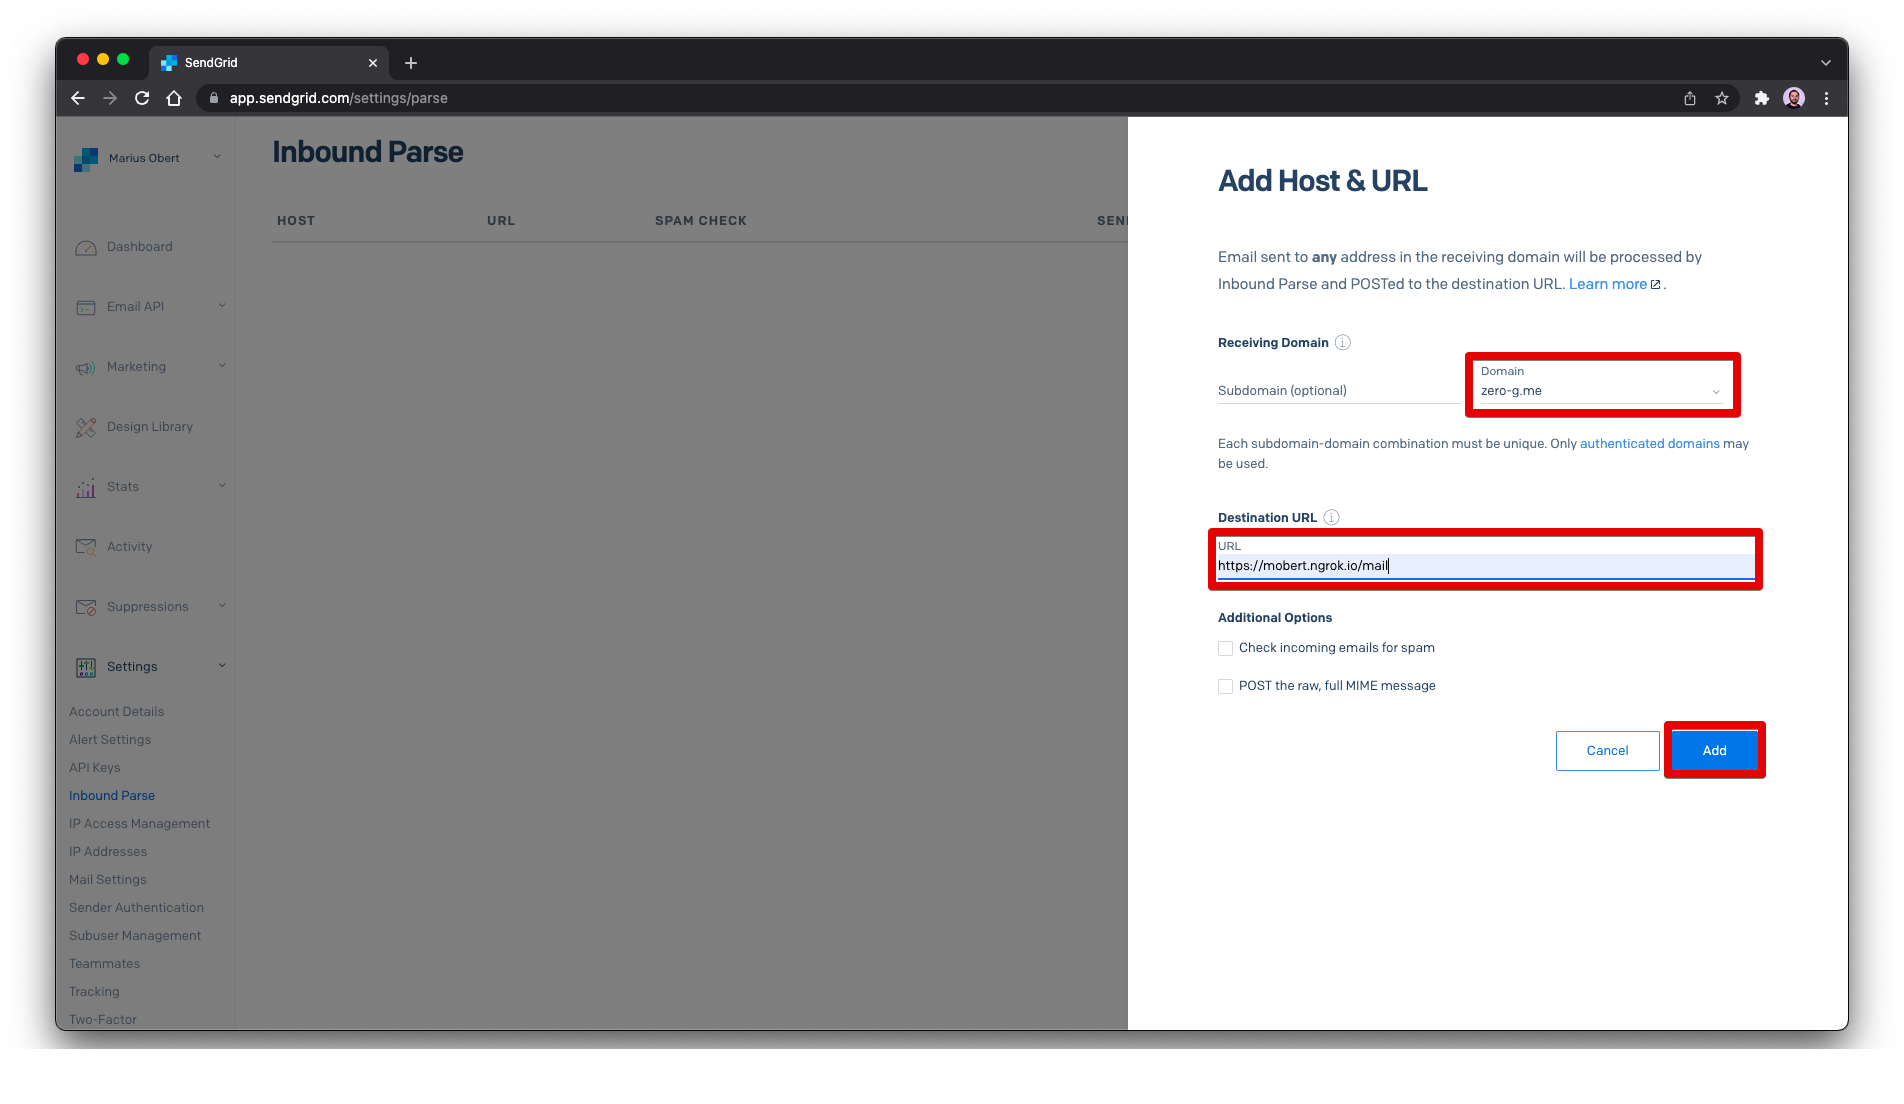Click the Email API icon
Image resolution: width=1904 pixels, height=1104 pixels.
(86, 307)
